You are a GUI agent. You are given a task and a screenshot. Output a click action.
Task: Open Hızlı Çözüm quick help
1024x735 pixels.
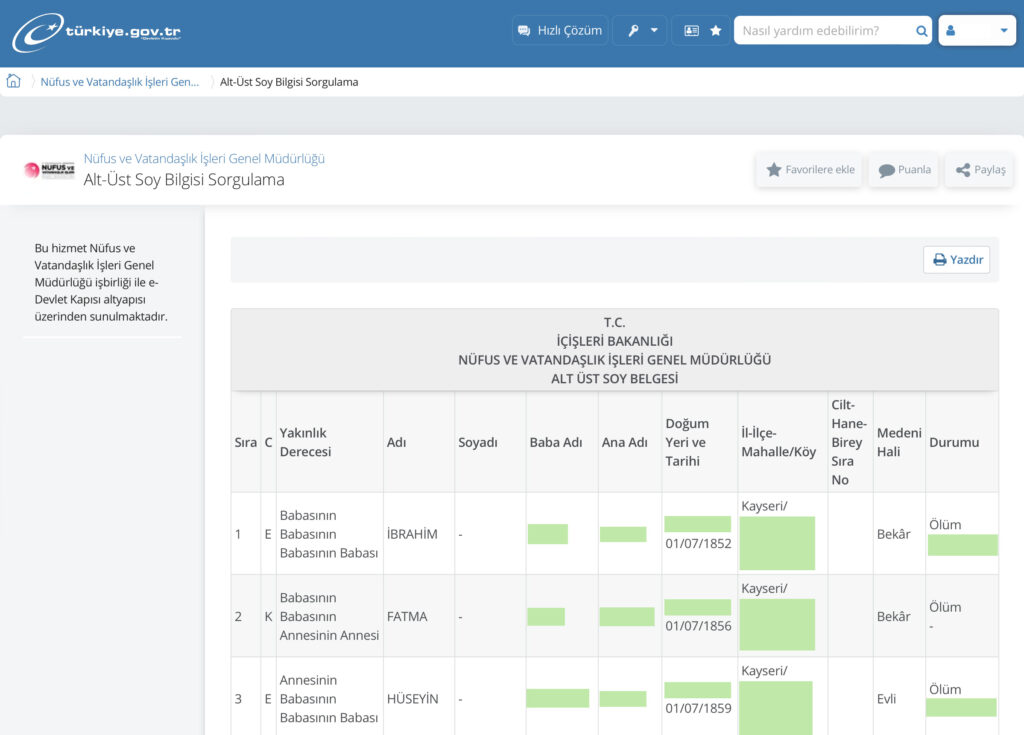pyautogui.click(x=559, y=31)
